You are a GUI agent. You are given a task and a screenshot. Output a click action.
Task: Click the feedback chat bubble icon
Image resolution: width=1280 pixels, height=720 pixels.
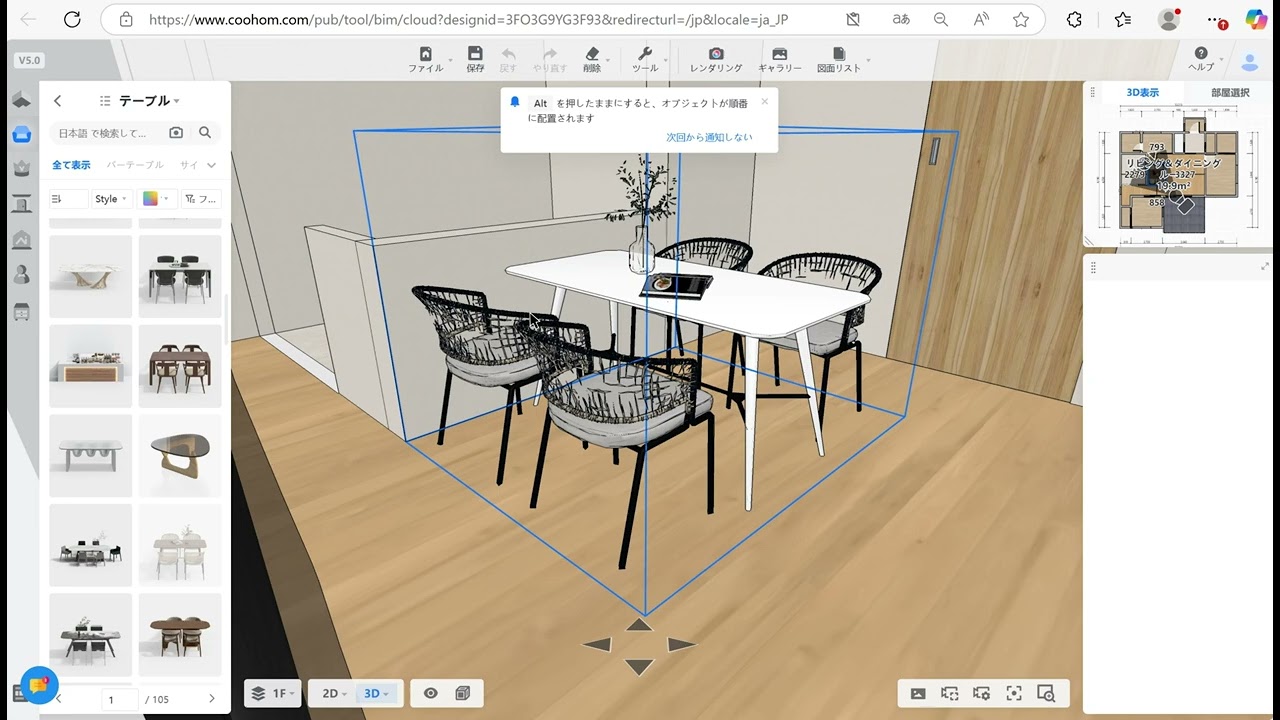38,685
